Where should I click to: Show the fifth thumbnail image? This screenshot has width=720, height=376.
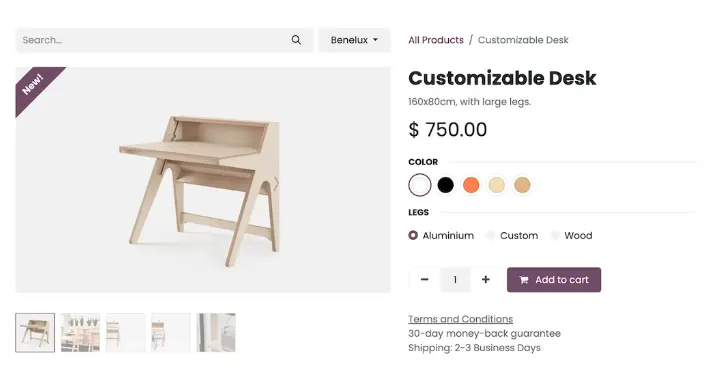[216, 333]
